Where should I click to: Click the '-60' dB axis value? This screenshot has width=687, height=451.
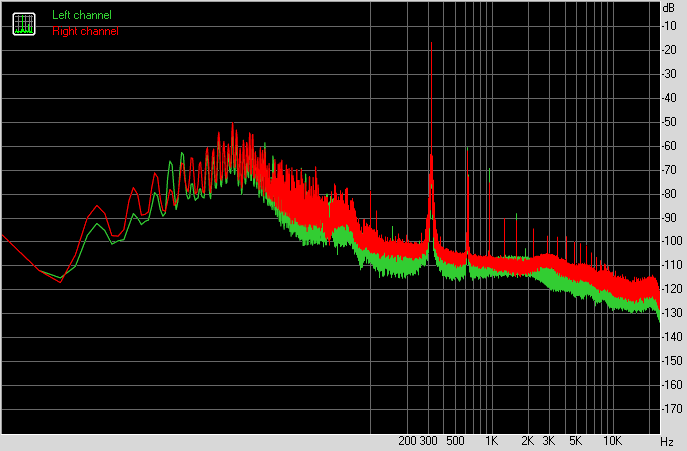pos(669,146)
